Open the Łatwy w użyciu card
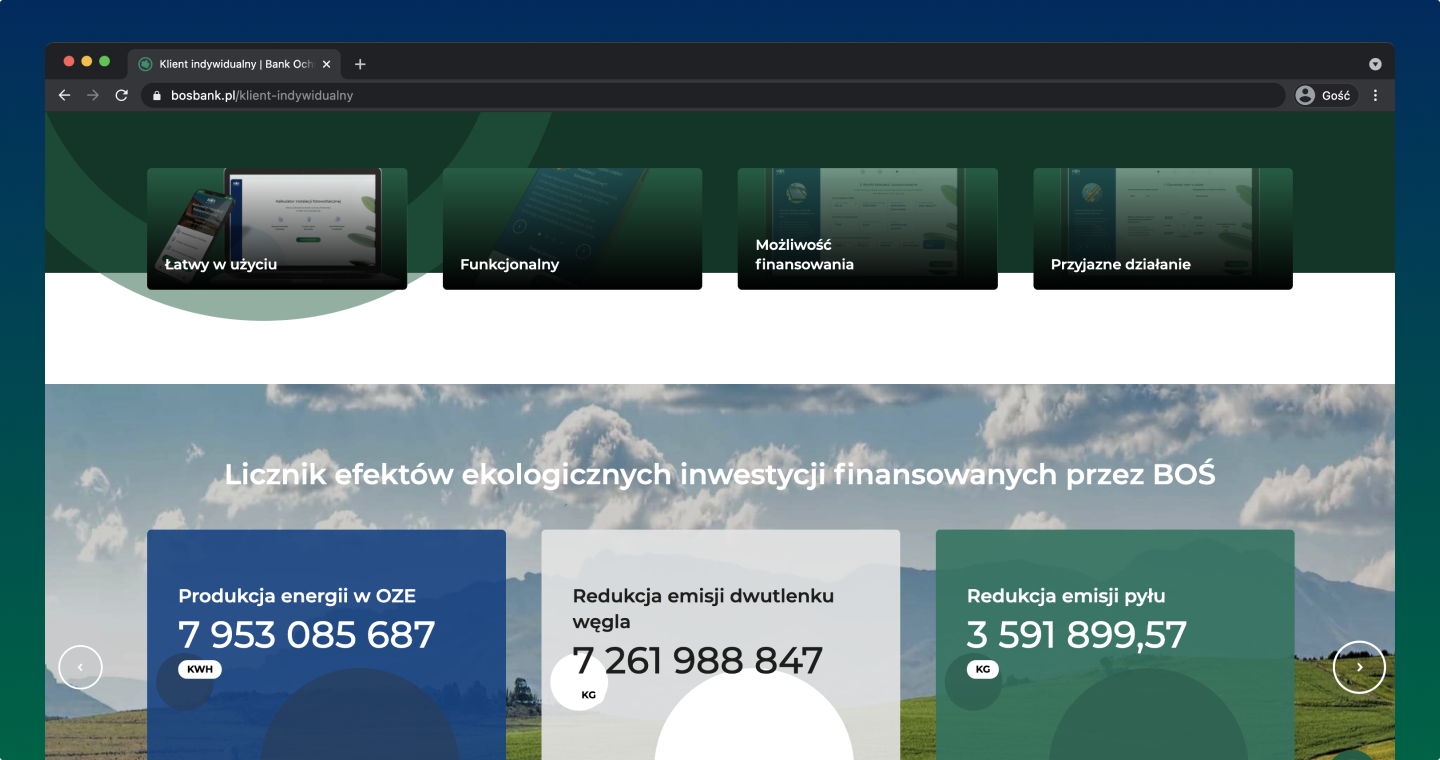The image size is (1440, 760). coord(277,229)
